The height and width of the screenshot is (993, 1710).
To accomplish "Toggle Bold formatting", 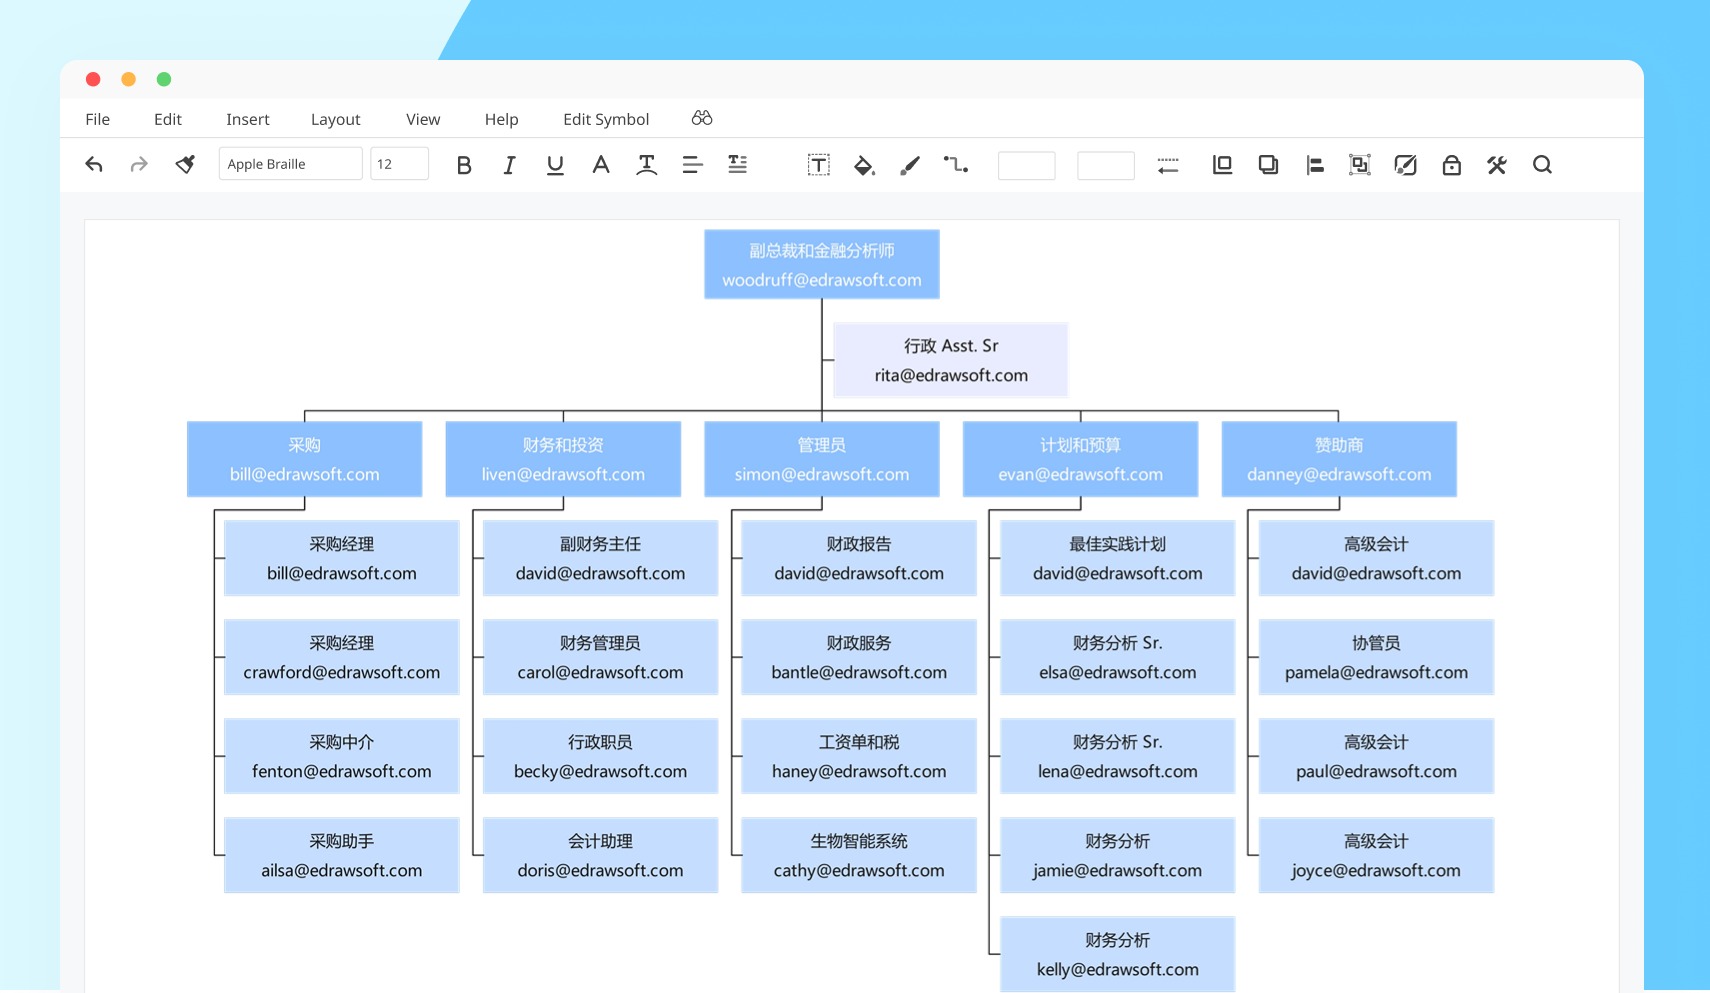I will tap(464, 165).
